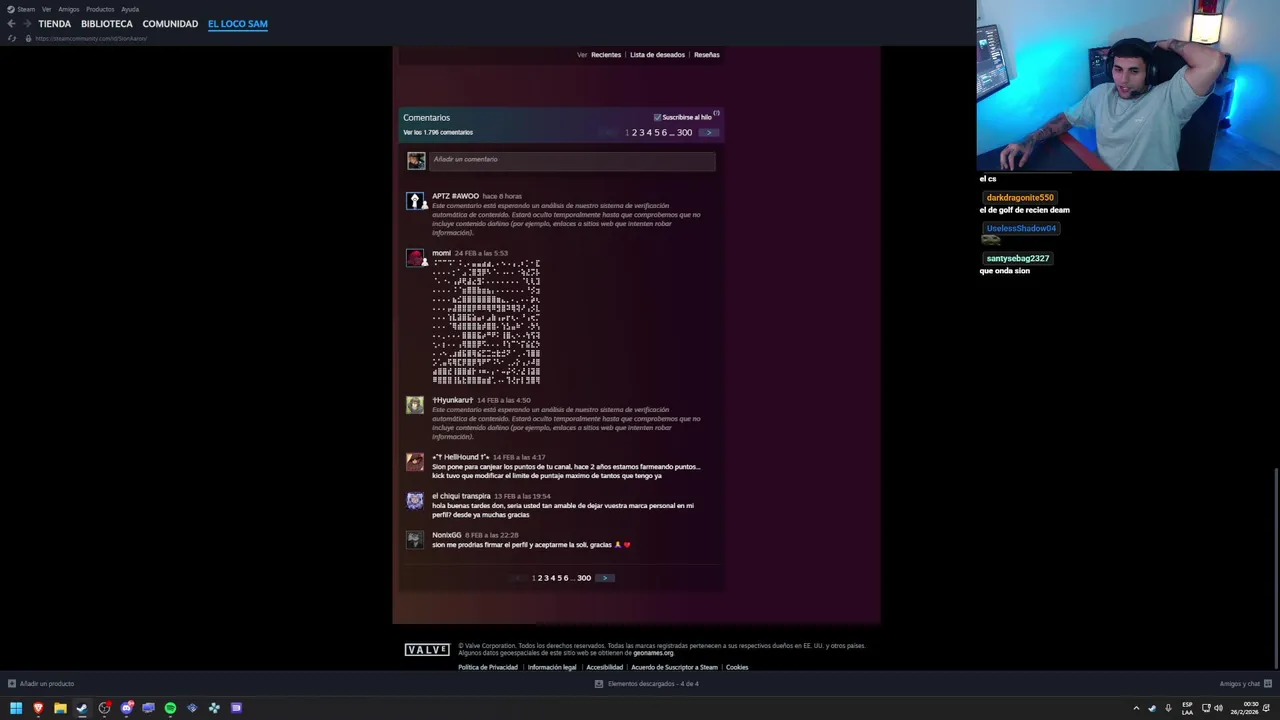Open File Explorer from the taskbar
The image size is (1280, 720).
coord(60,708)
